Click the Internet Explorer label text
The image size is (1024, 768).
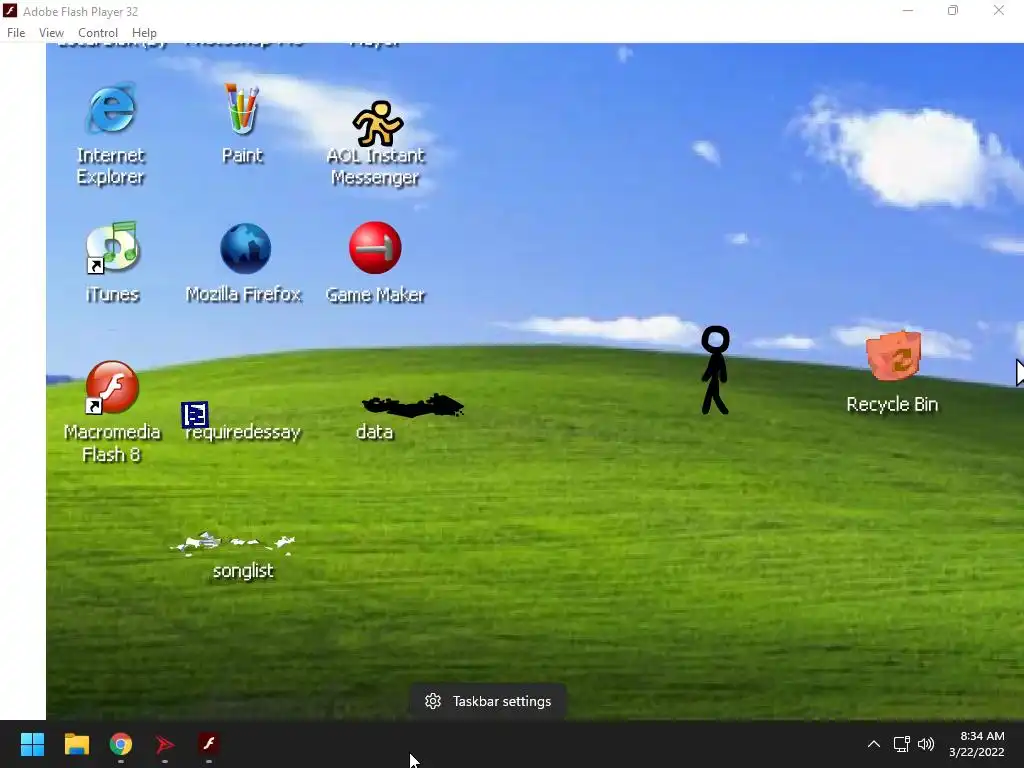(x=110, y=166)
